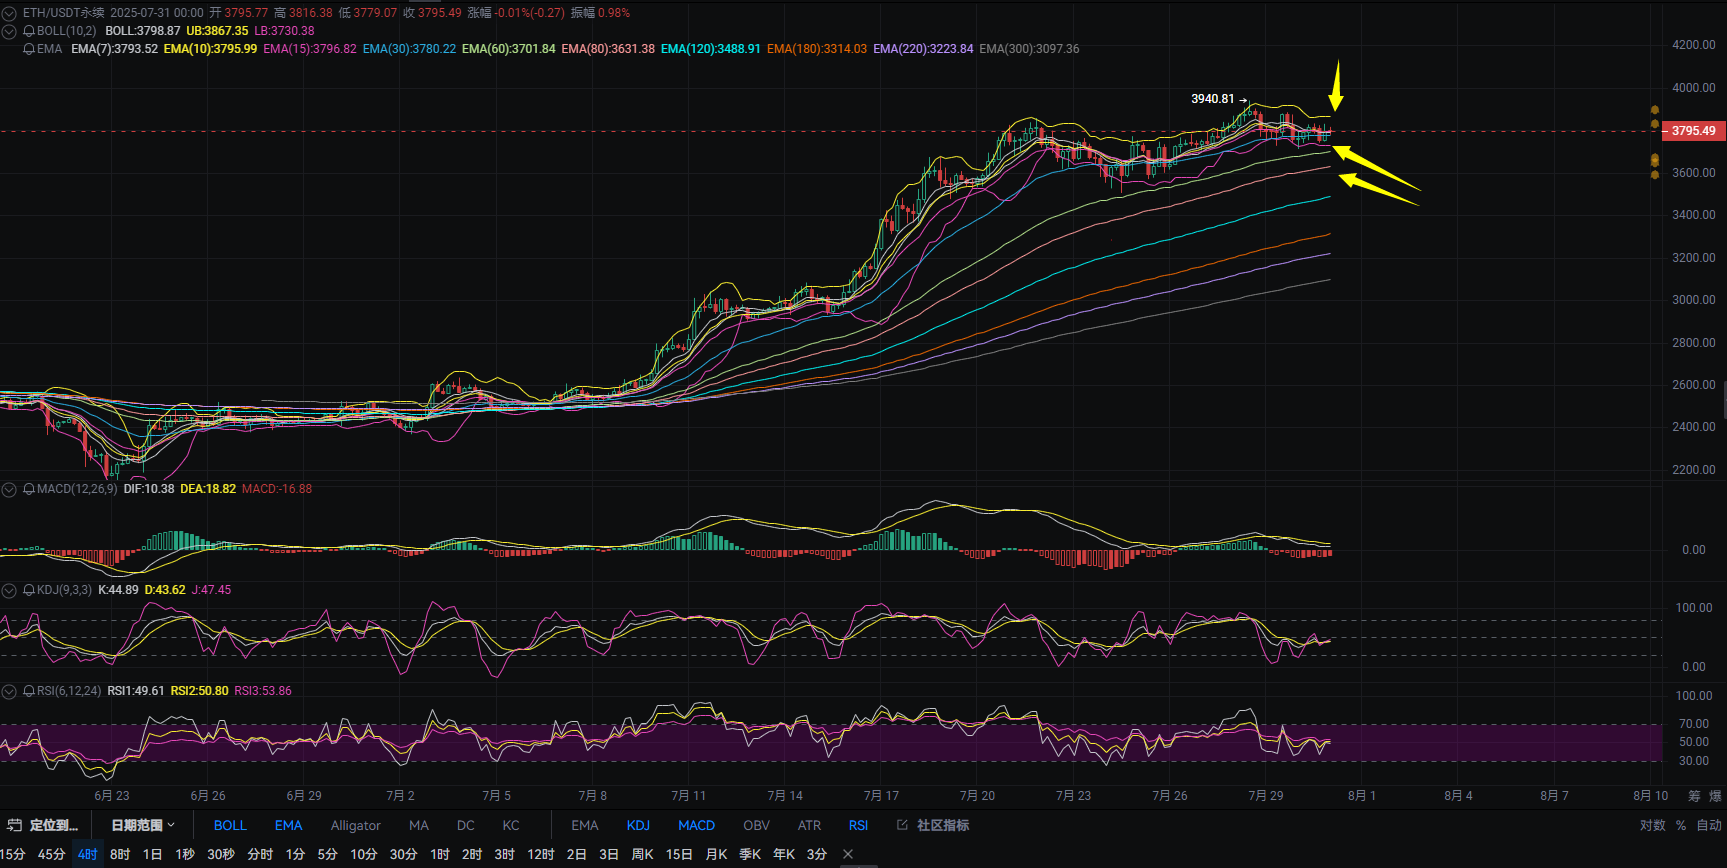The image size is (1727, 868).
Task: Enable the OBV sub-indicator
Action: coord(757,825)
